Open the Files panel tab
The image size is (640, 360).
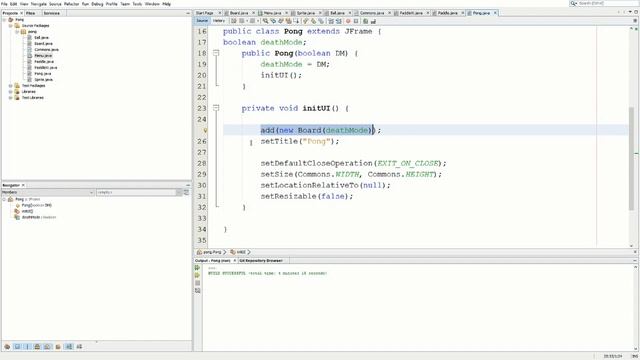pos(31,13)
